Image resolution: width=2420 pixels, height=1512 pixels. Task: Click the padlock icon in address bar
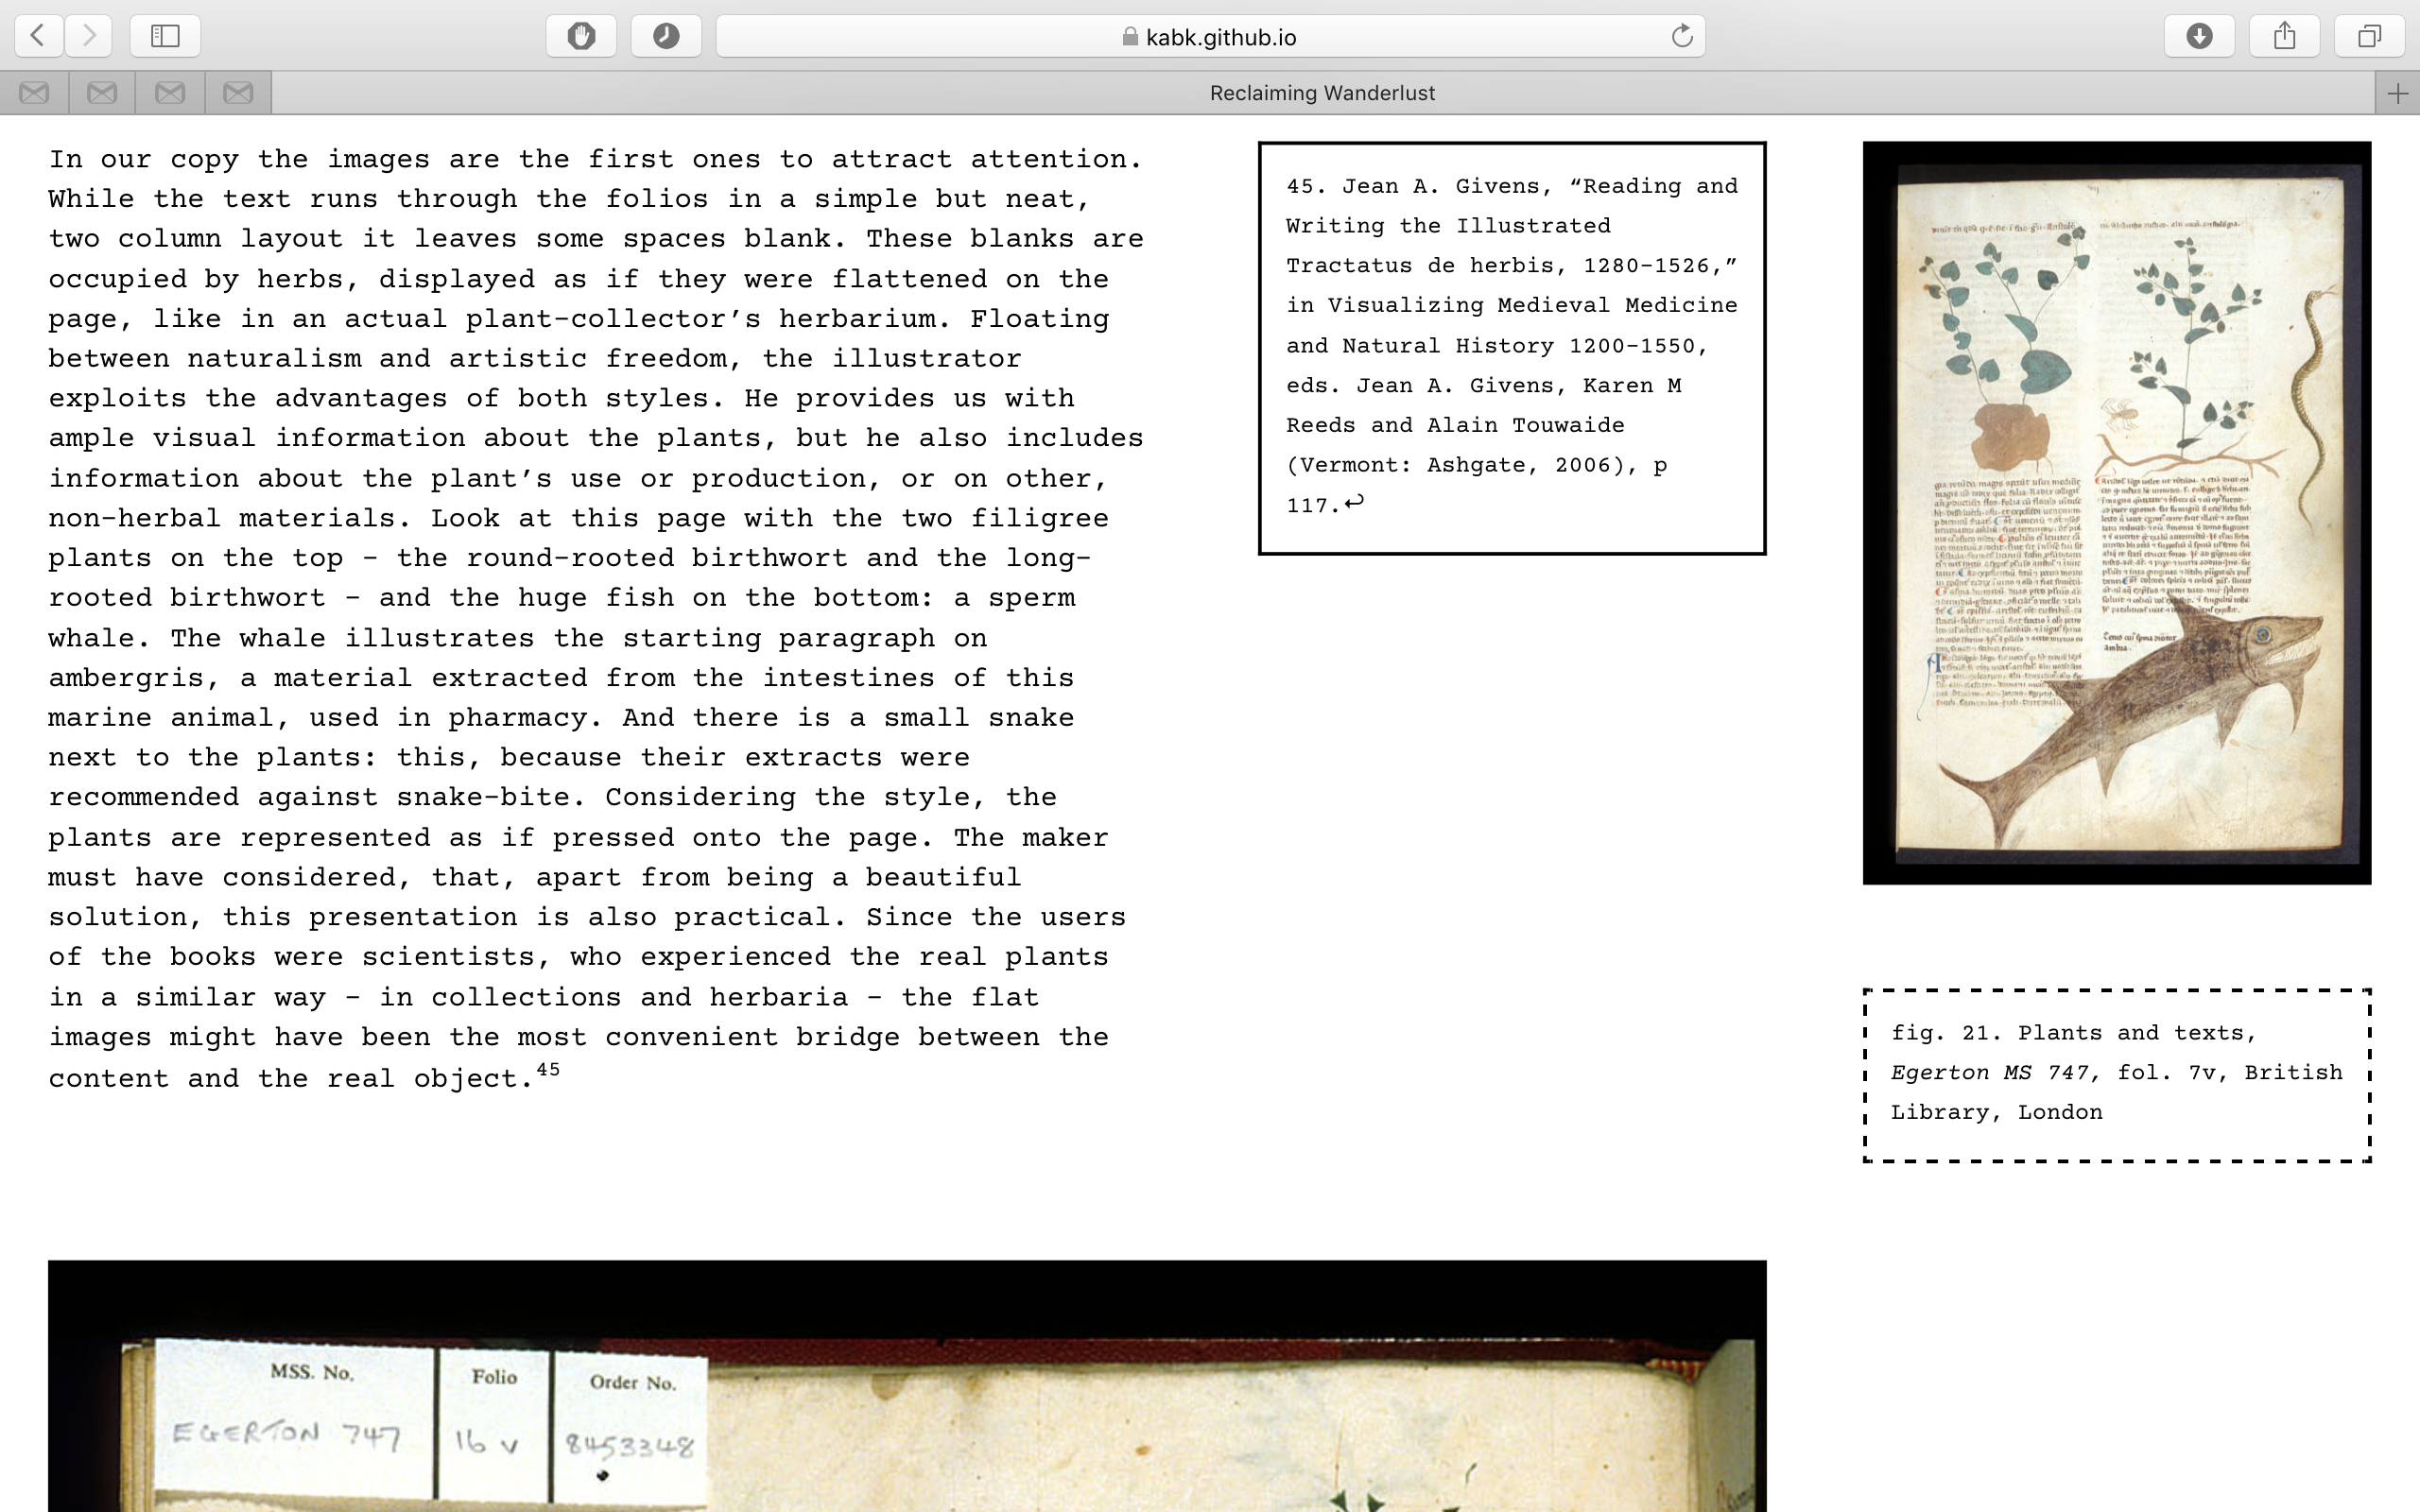pyautogui.click(x=1130, y=37)
